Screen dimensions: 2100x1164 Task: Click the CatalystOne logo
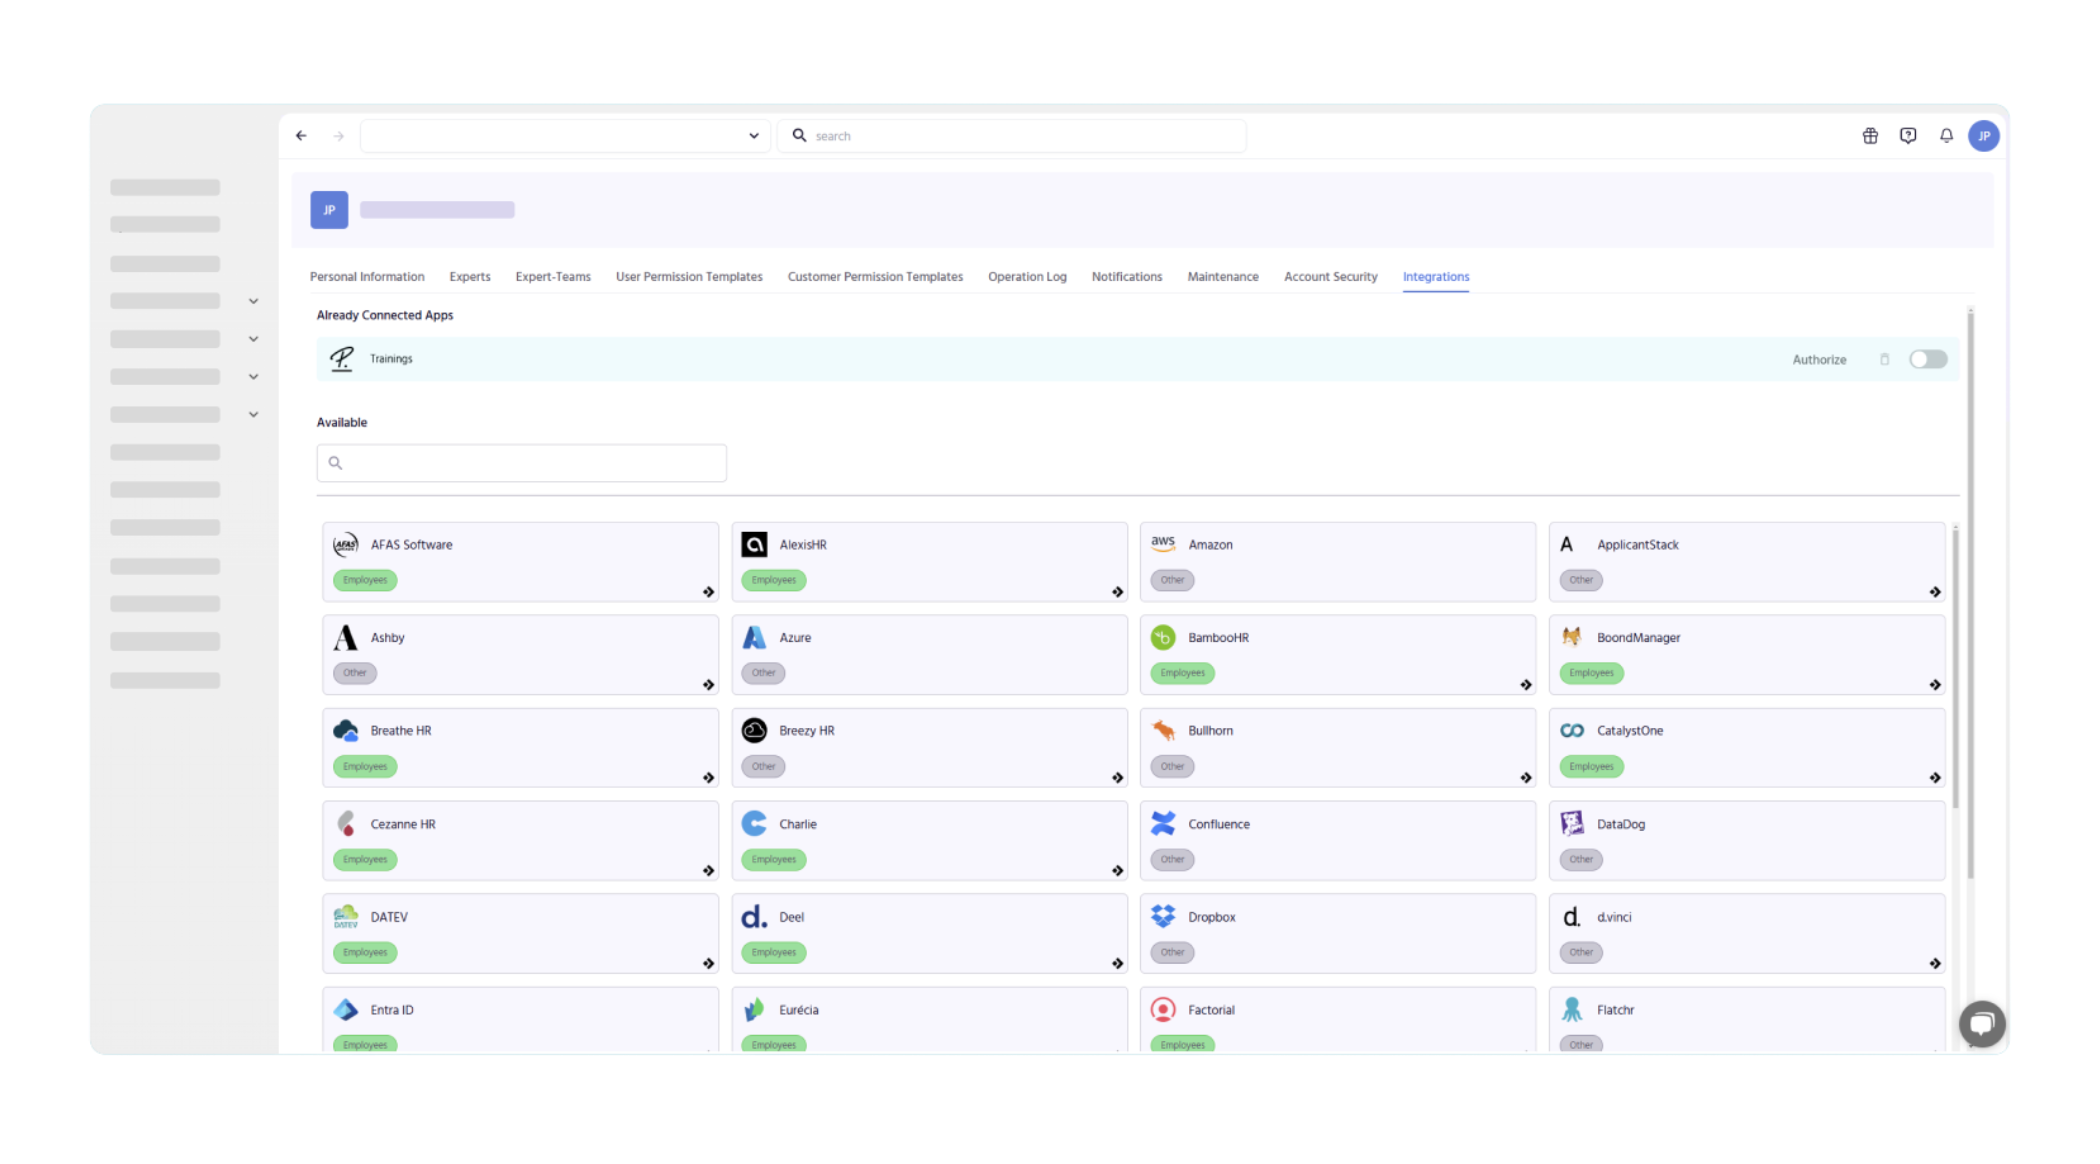(1572, 731)
